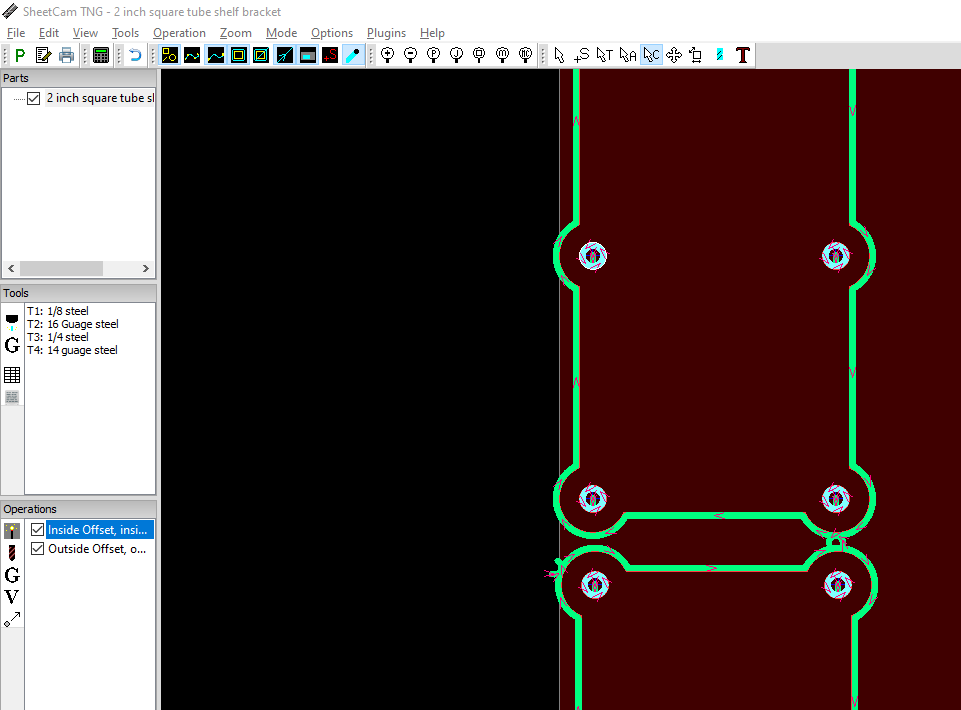Click the zoom to part (P) magnifier

coord(433,55)
